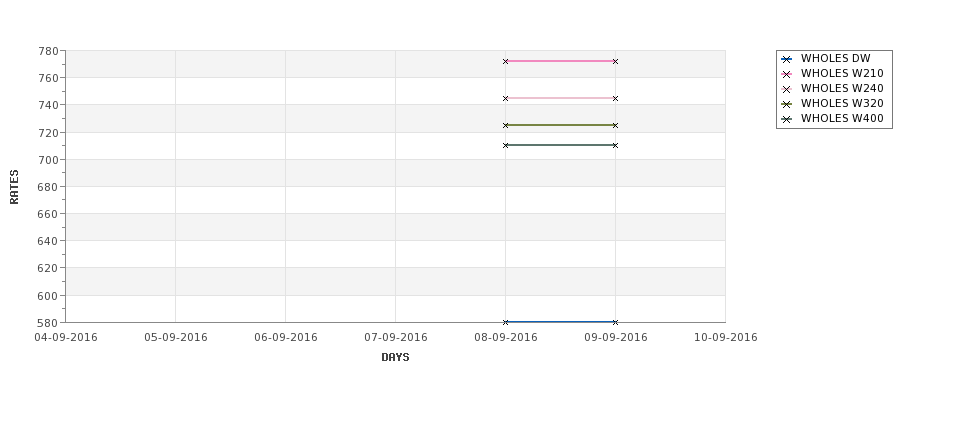Screen dimensions: 975x429
Task: Click the WHOLES W400 legend label
Action: click(x=842, y=118)
